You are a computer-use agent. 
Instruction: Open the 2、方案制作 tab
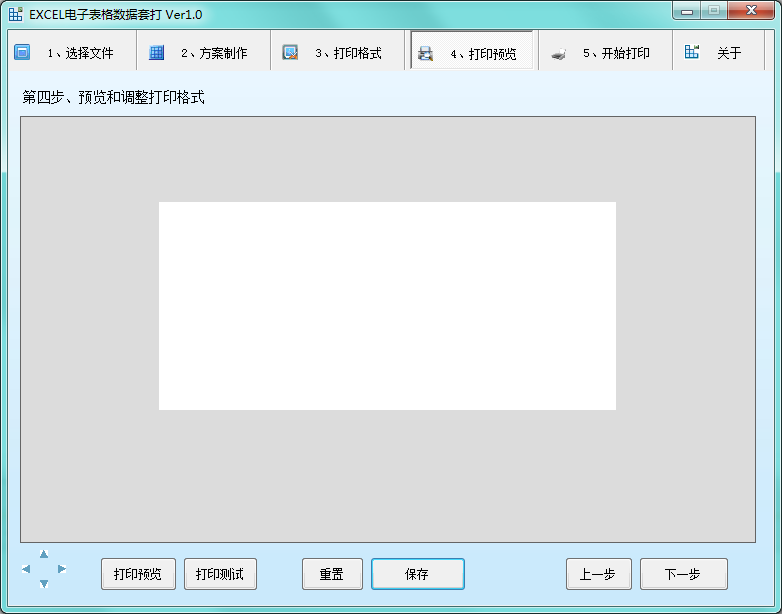[x=203, y=50]
